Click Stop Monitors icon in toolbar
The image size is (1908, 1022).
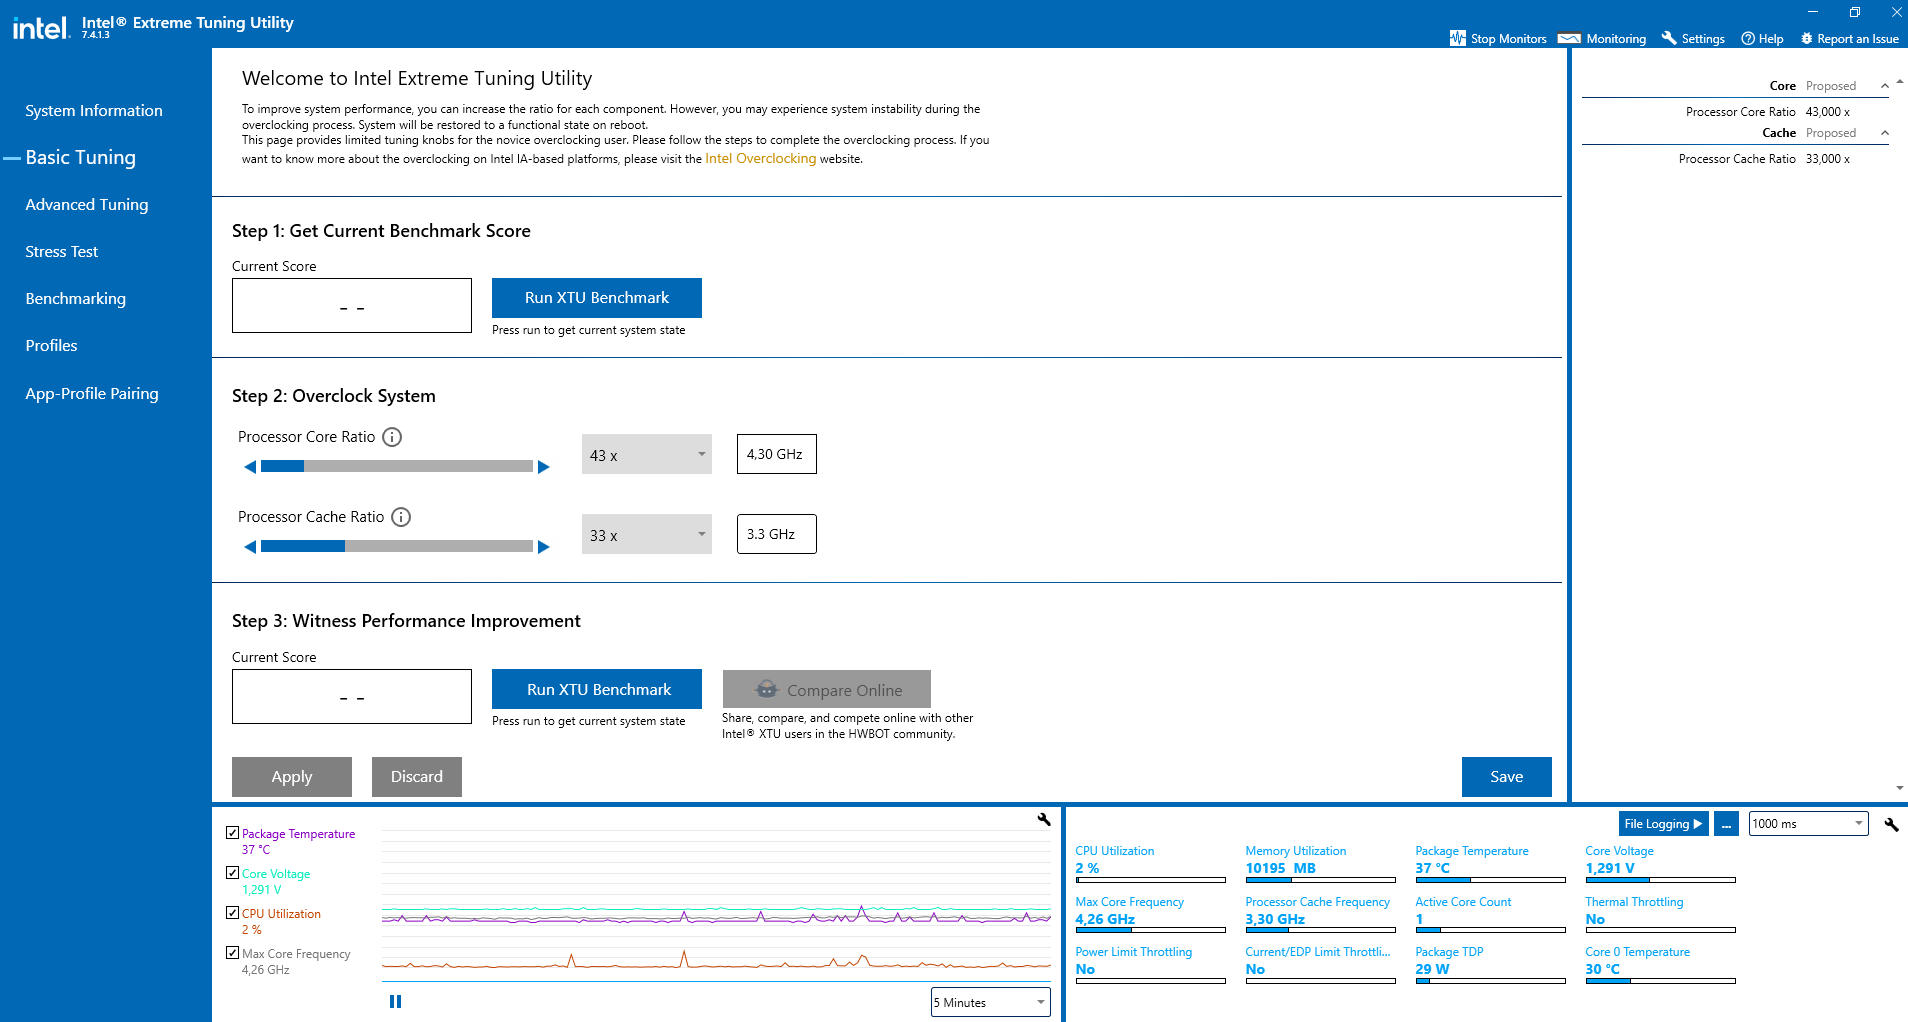tap(1457, 38)
